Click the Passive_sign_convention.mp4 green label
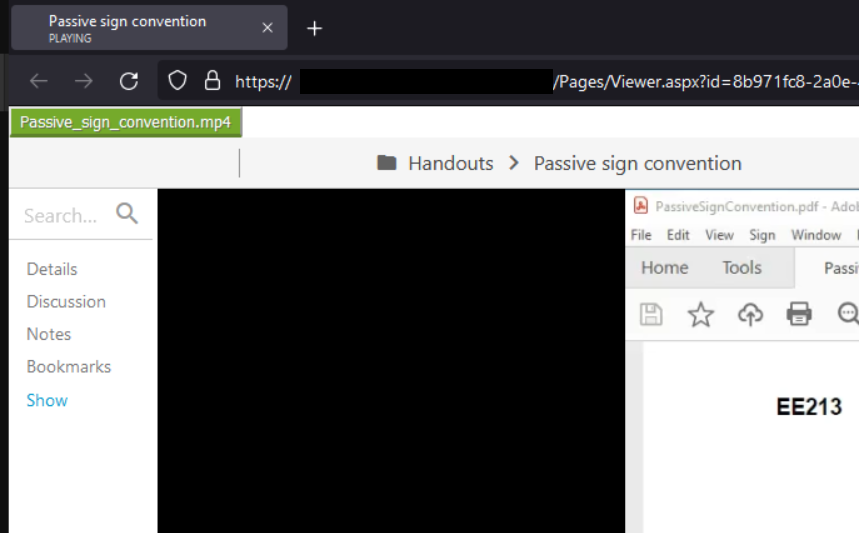This screenshot has width=860, height=533. 126,122
